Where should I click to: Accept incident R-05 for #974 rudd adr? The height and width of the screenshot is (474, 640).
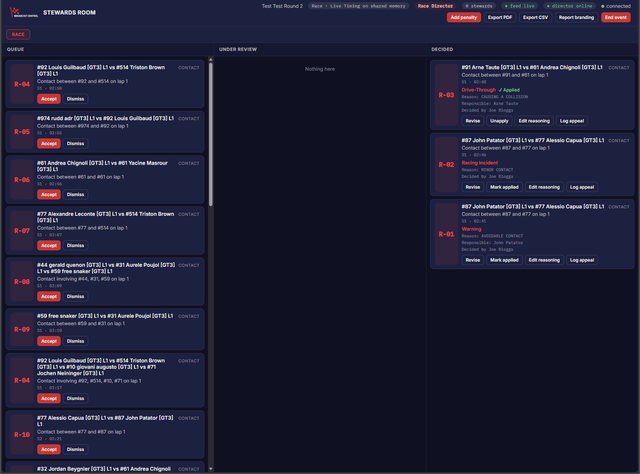(49, 143)
